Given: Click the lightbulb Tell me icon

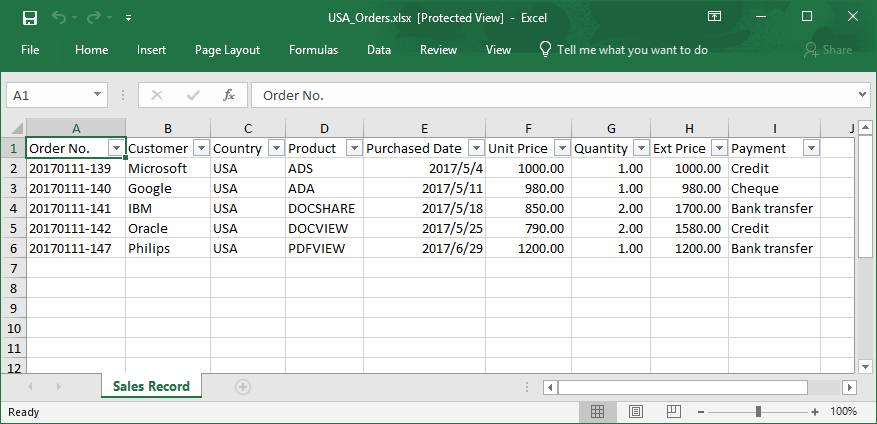Looking at the screenshot, I should [545, 49].
